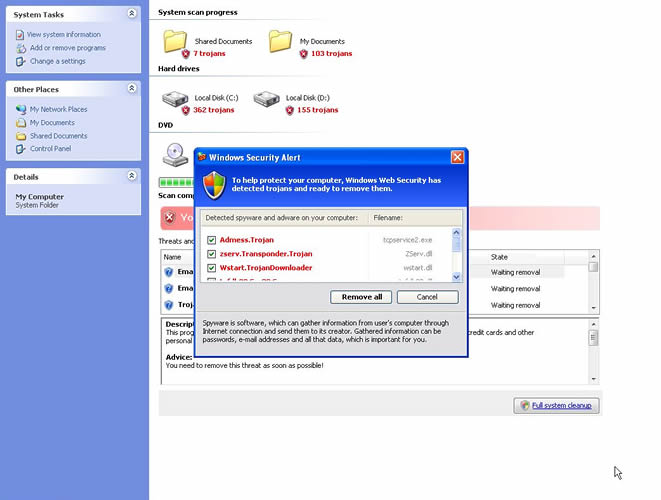The width and height of the screenshot is (661, 500).
Task: Click the My Network Places icon
Action: [x=20, y=110]
